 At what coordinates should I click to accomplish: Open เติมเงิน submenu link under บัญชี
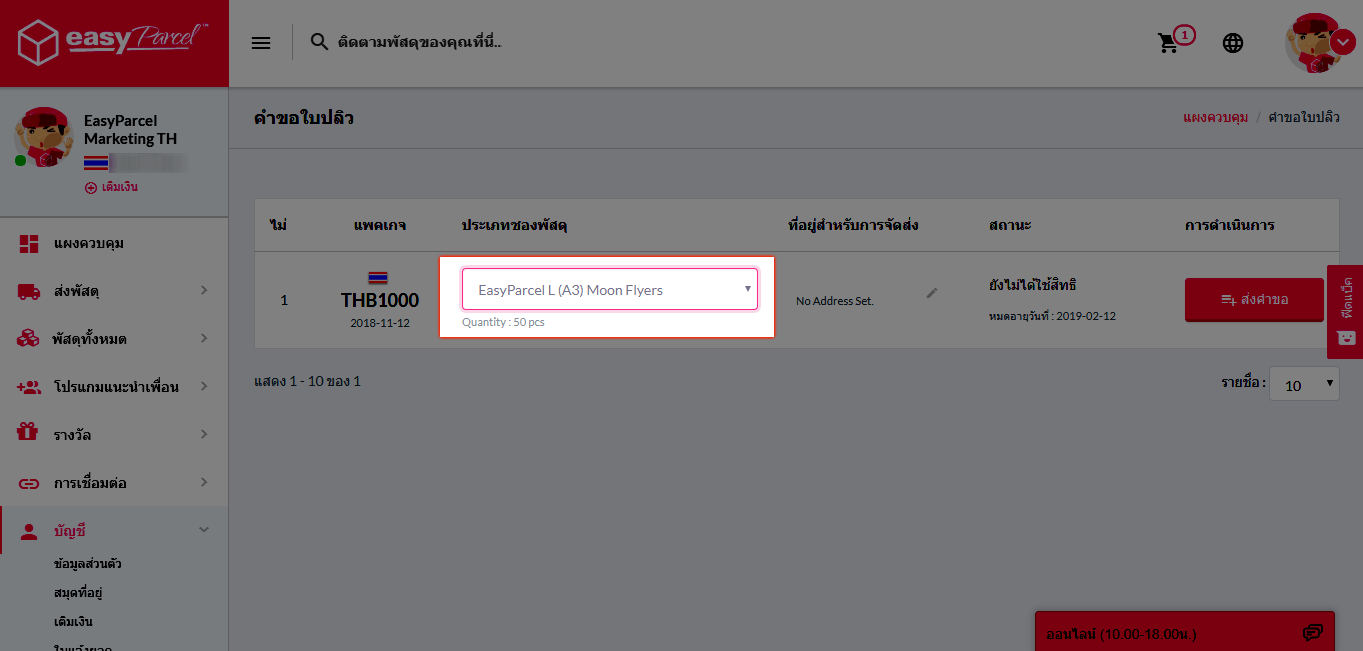[x=74, y=622]
